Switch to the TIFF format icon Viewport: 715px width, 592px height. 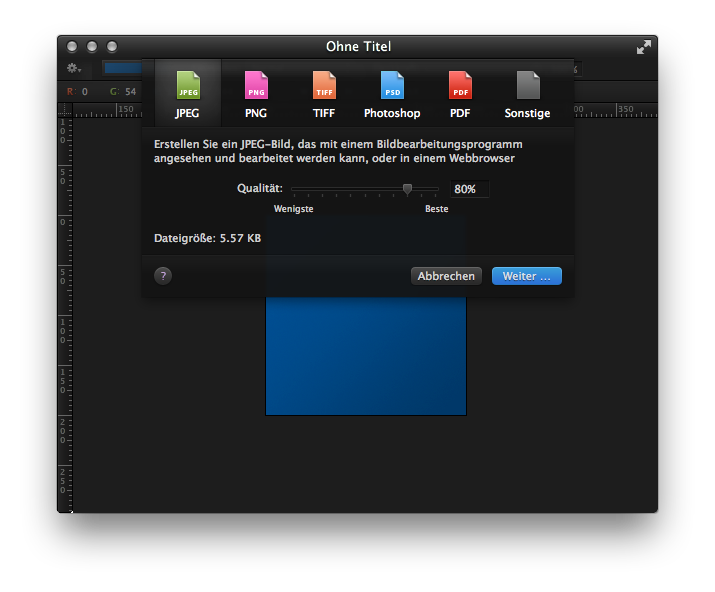tap(324, 86)
